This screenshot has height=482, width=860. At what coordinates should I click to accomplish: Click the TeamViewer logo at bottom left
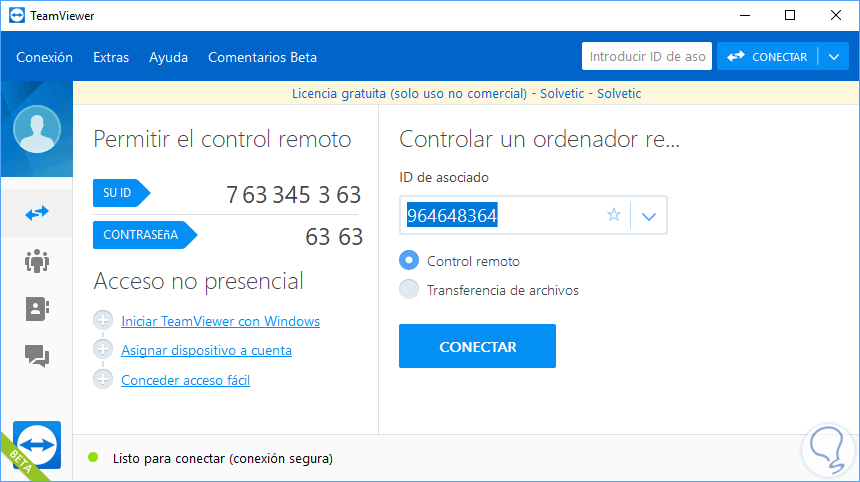[x=37, y=445]
